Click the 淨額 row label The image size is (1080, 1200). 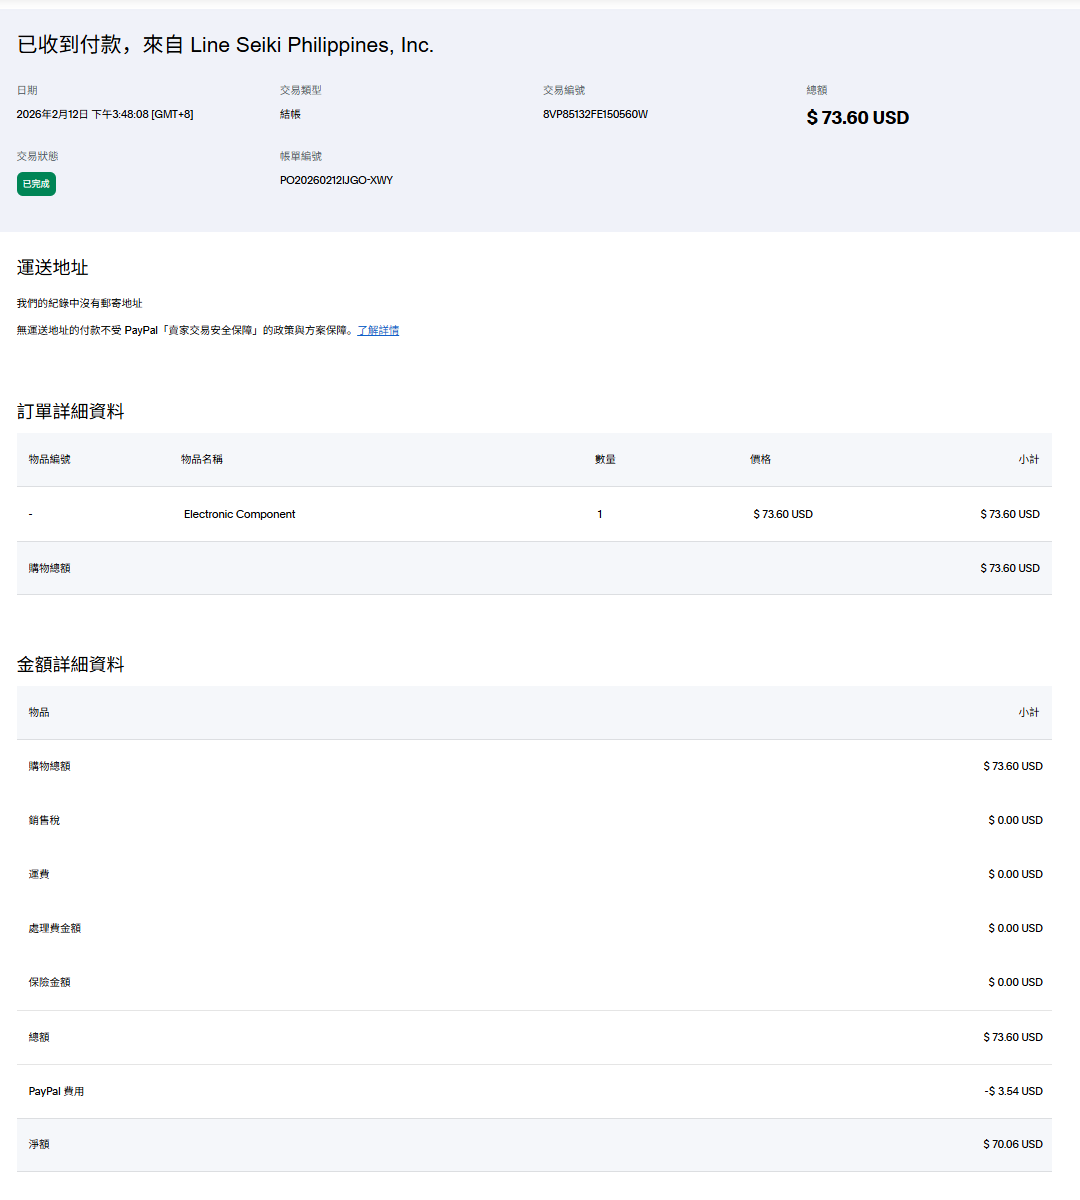39,1144
